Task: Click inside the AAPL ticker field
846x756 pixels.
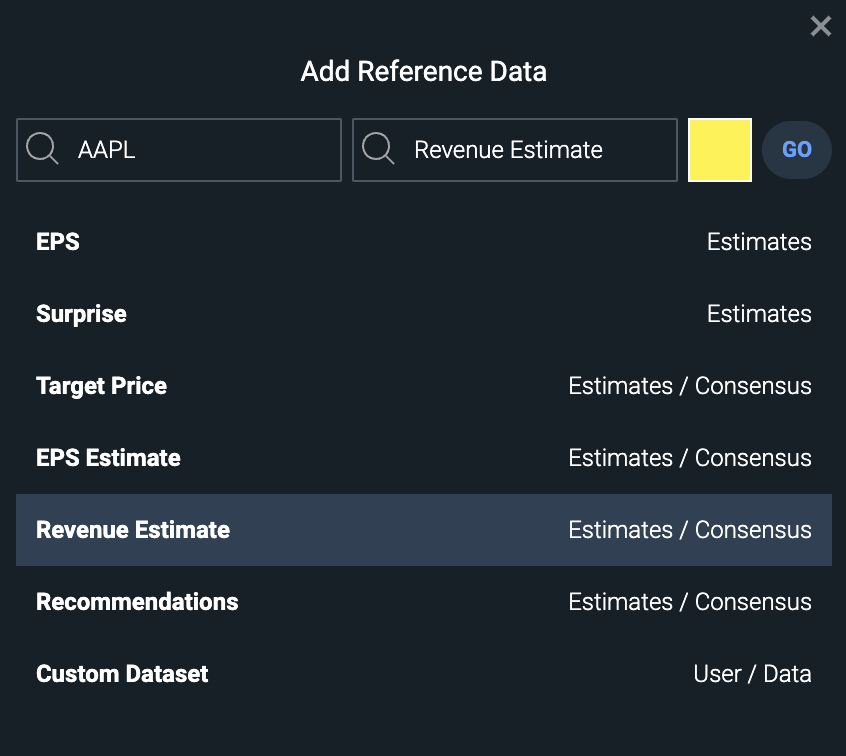Action: click(180, 149)
